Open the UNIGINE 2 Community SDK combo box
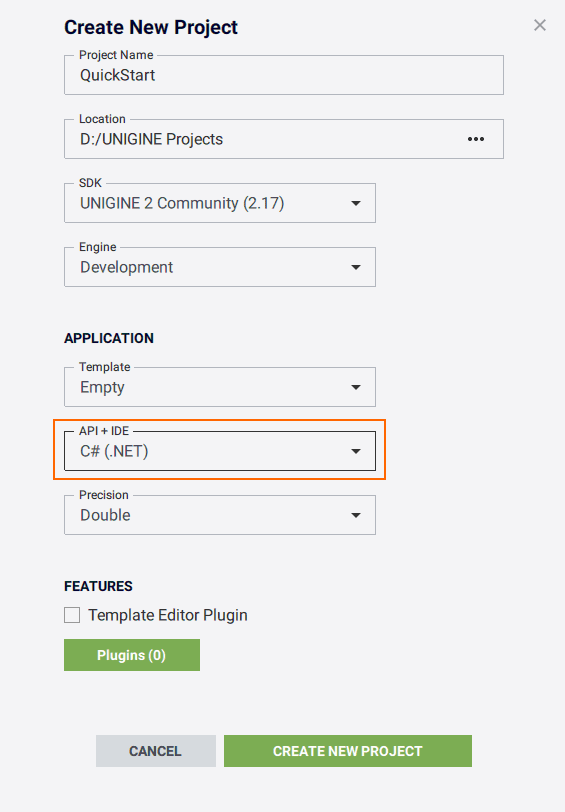565x812 pixels. click(x=220, y=203)
